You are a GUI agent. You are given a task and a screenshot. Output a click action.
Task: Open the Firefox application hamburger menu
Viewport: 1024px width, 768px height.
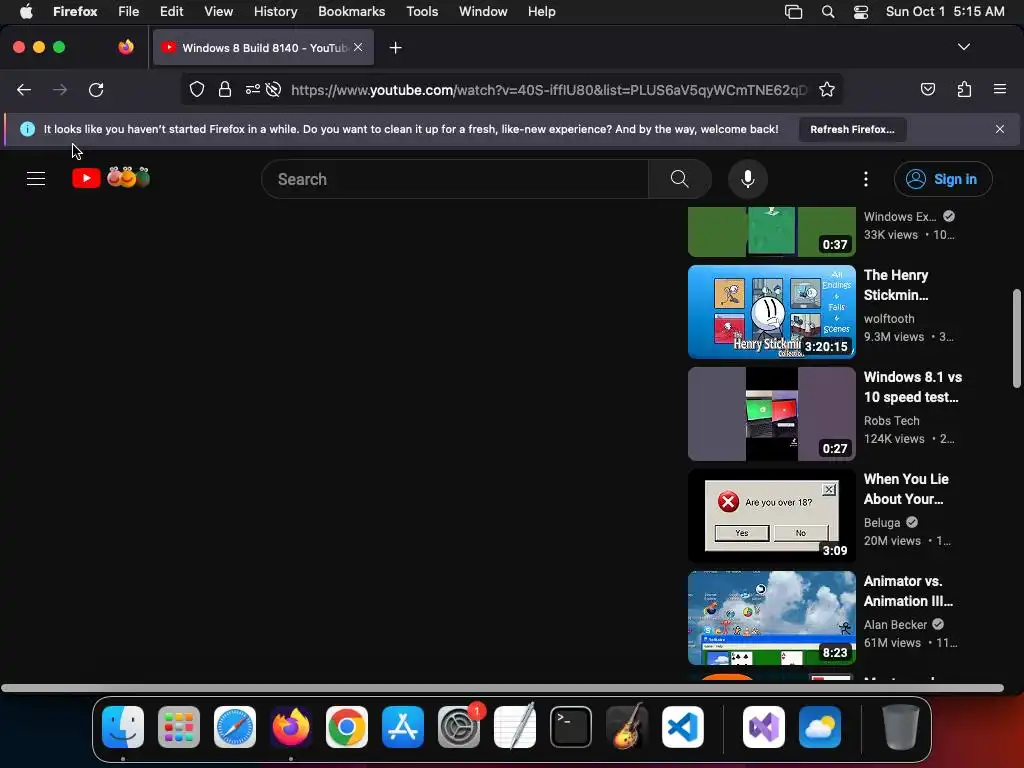coord(1000,89)
